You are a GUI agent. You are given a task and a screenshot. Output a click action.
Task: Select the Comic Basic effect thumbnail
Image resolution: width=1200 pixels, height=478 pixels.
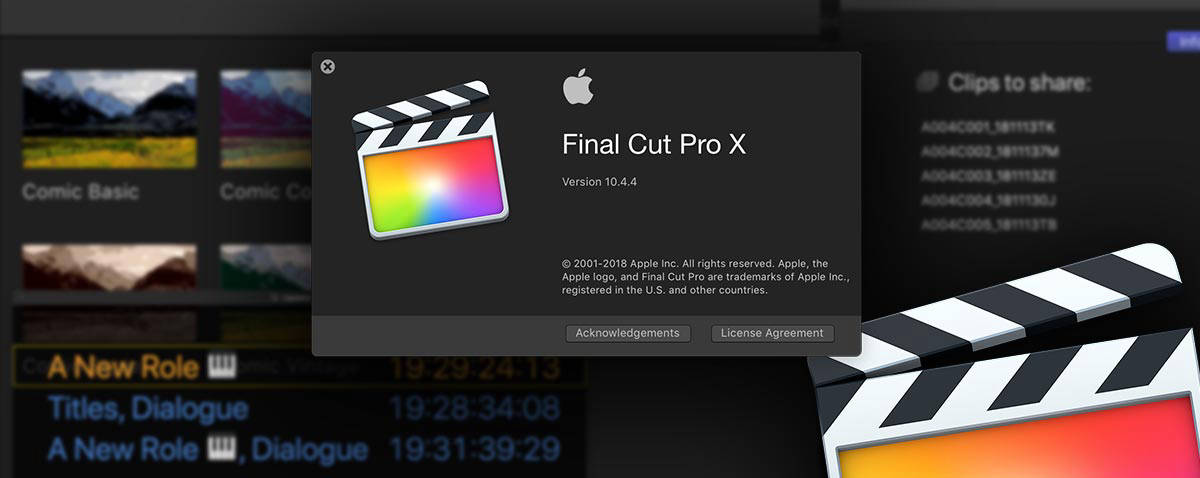(x=109, y=118)
